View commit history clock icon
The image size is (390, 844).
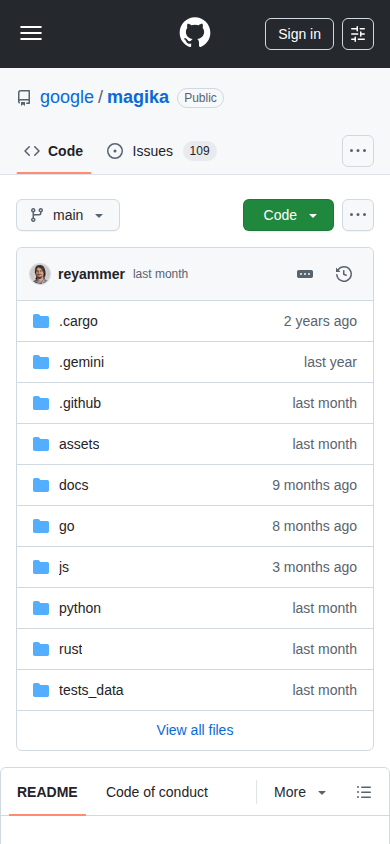tap(344, 274)
